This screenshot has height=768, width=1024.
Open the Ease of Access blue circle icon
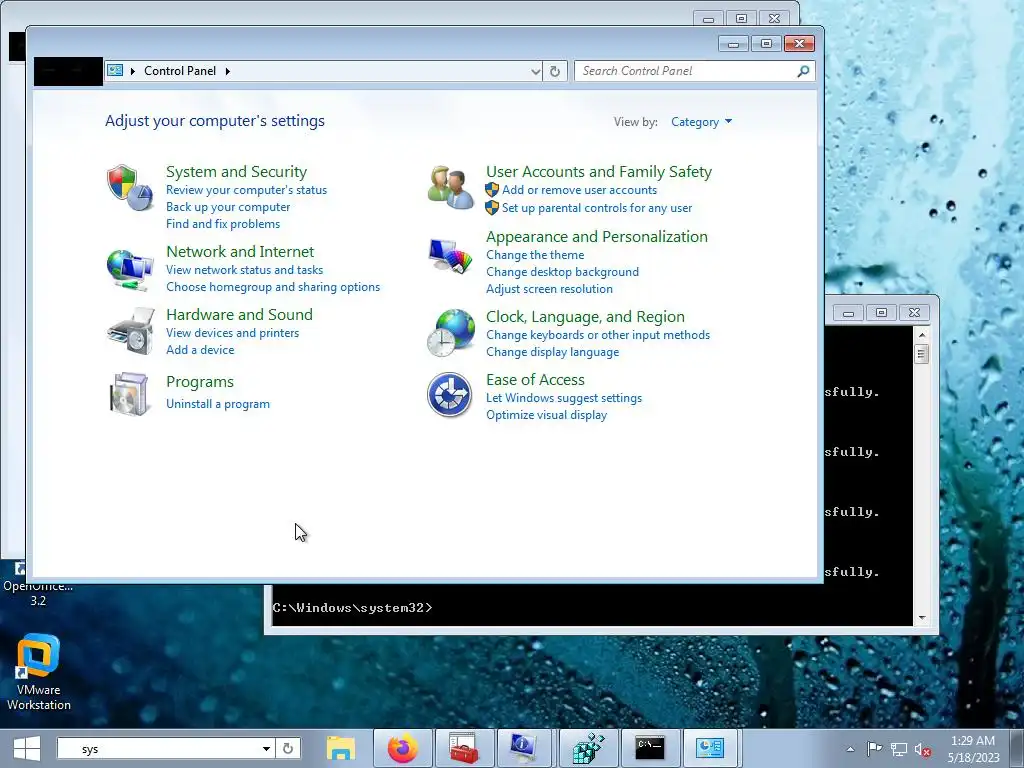(449, 395)
